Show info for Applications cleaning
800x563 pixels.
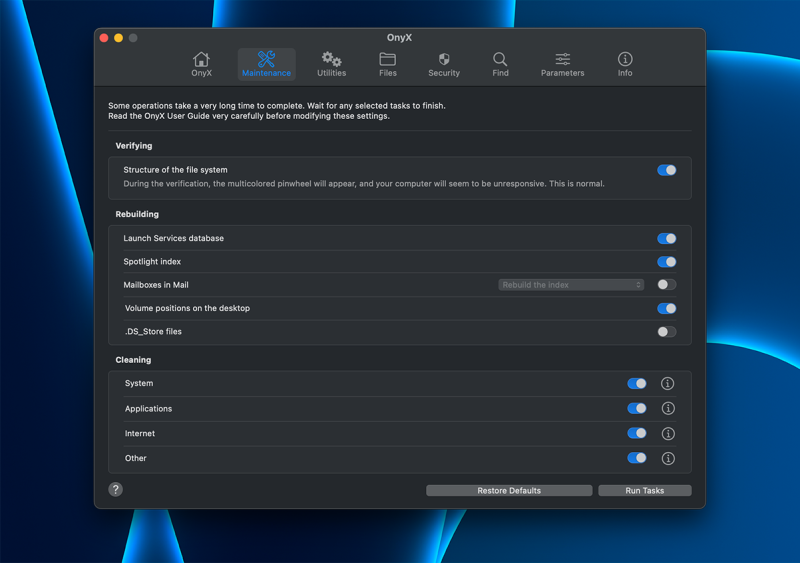pyautogui.click(x=668, y=409)
